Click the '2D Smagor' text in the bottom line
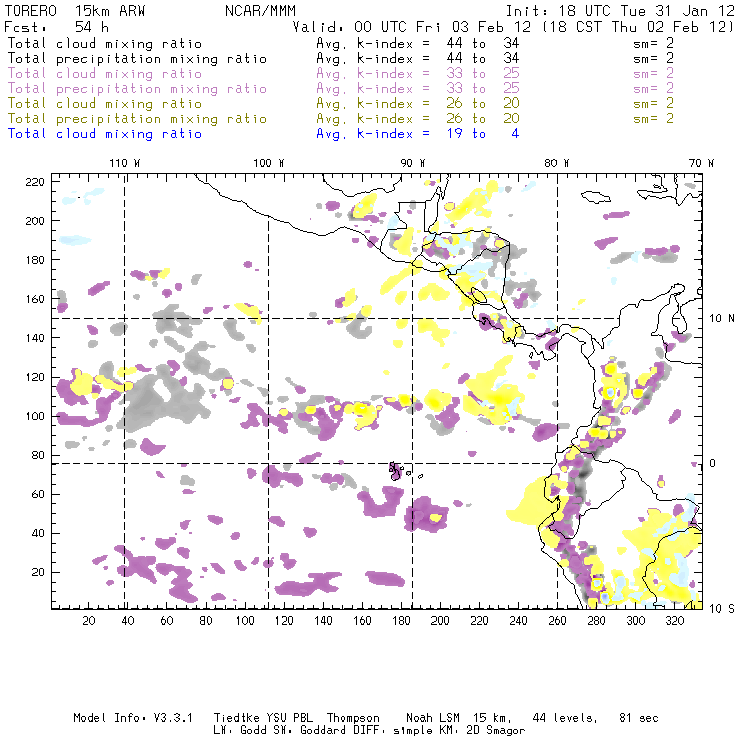740x740 pixels. click(496, 731)
